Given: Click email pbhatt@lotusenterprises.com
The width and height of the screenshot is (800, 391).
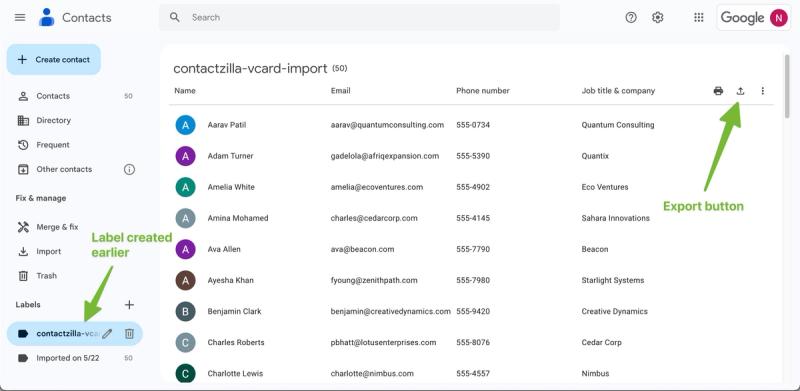Looking at the screenshot, I should pyautogui.click(x=383, y=343).
